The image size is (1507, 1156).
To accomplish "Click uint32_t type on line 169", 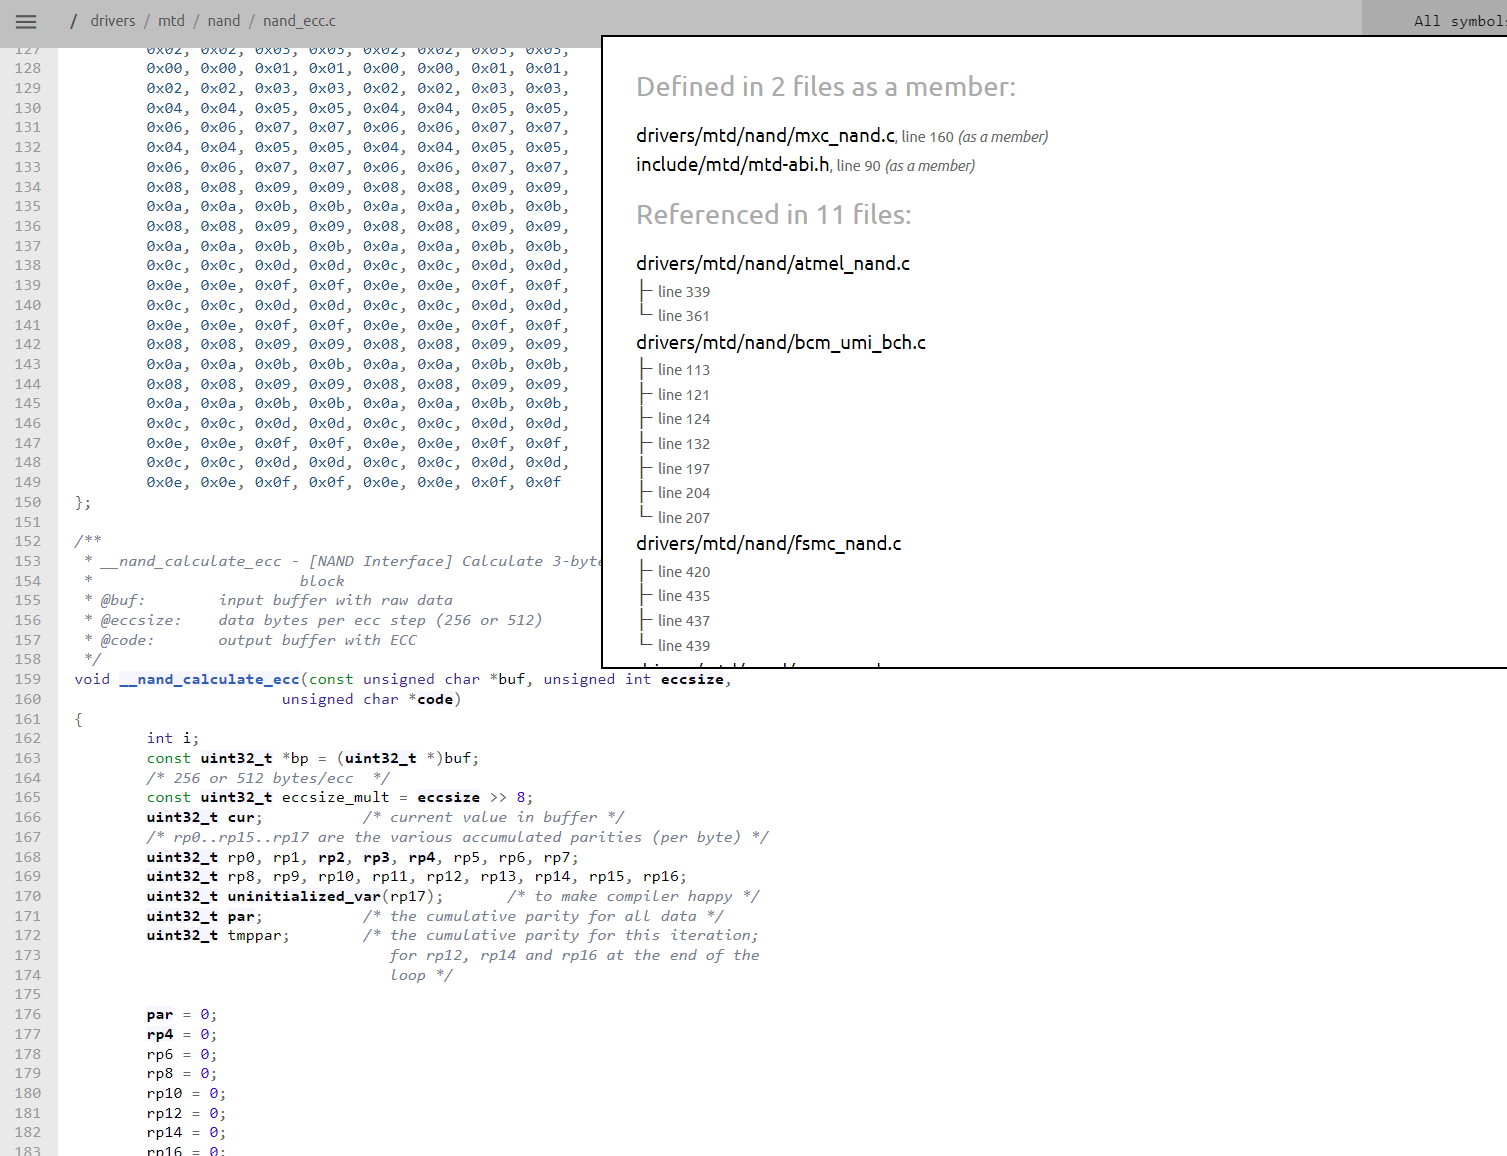I will tap(182, 876).
